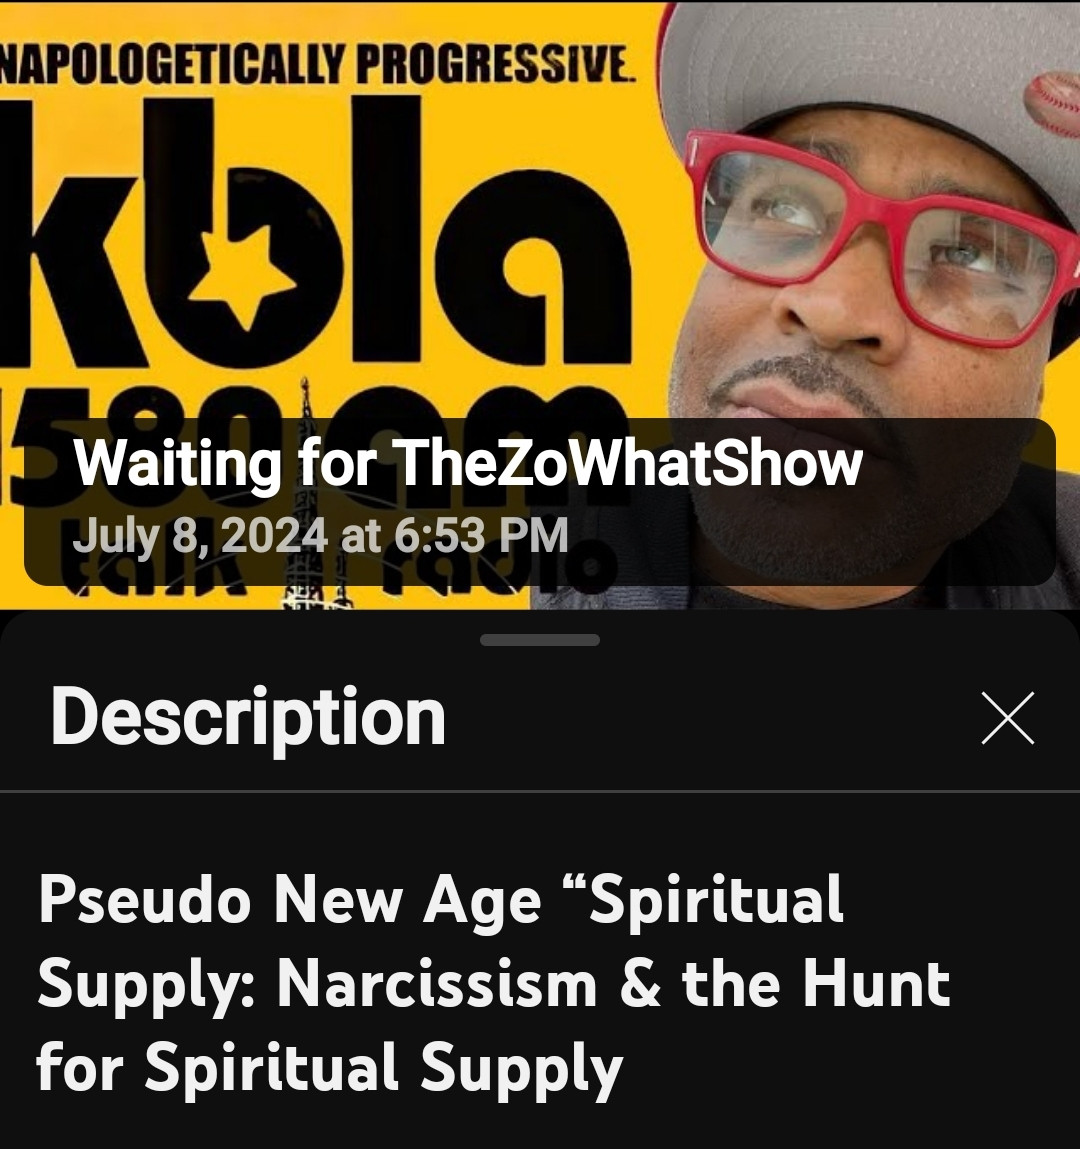Select the Description panel heading
Image resolution: width=1080 pixels, height=1149 pixels.
point(248,717)
